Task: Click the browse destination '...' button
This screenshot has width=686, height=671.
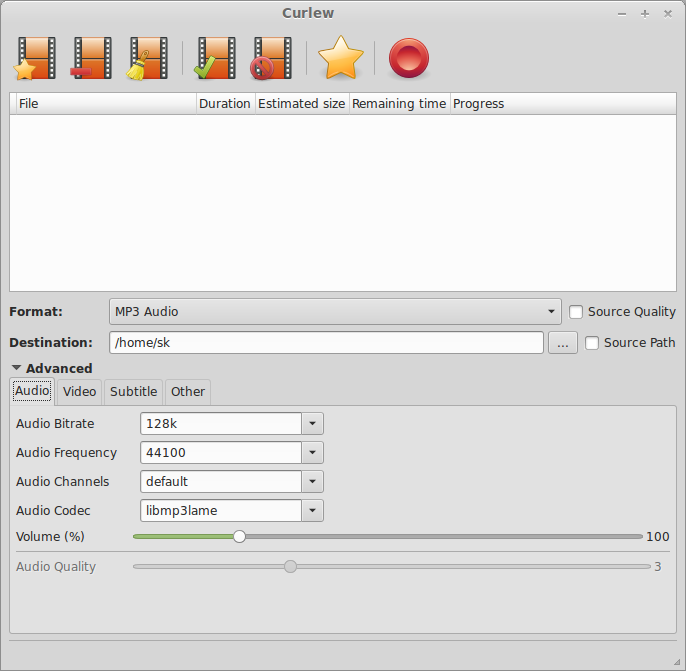Action: coord(563,342)
